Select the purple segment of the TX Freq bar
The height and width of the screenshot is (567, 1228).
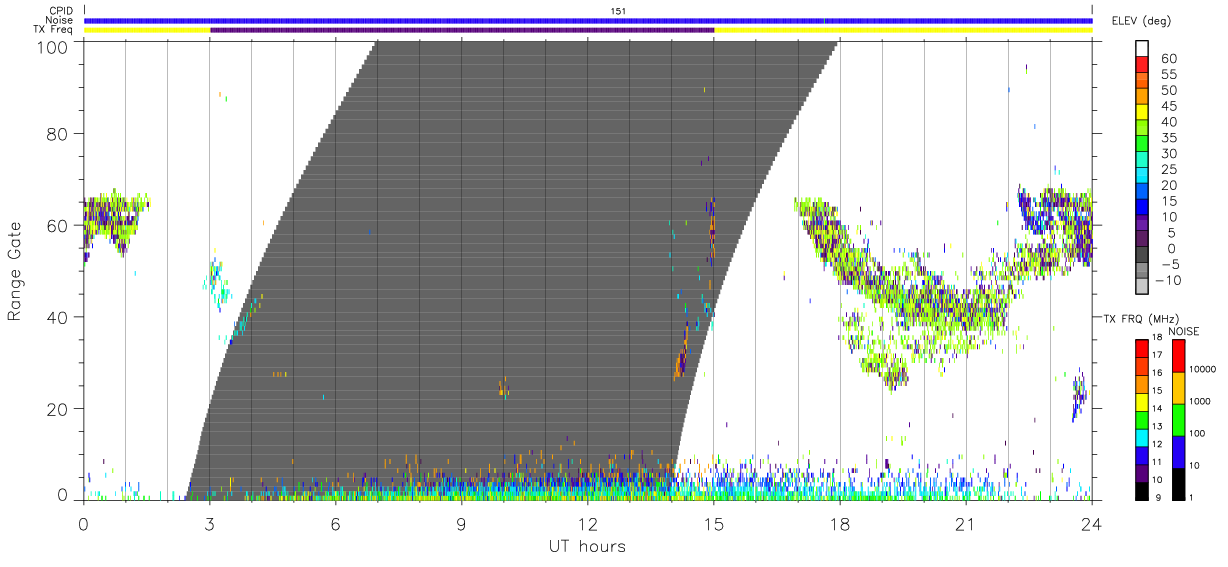coord(462,30)
